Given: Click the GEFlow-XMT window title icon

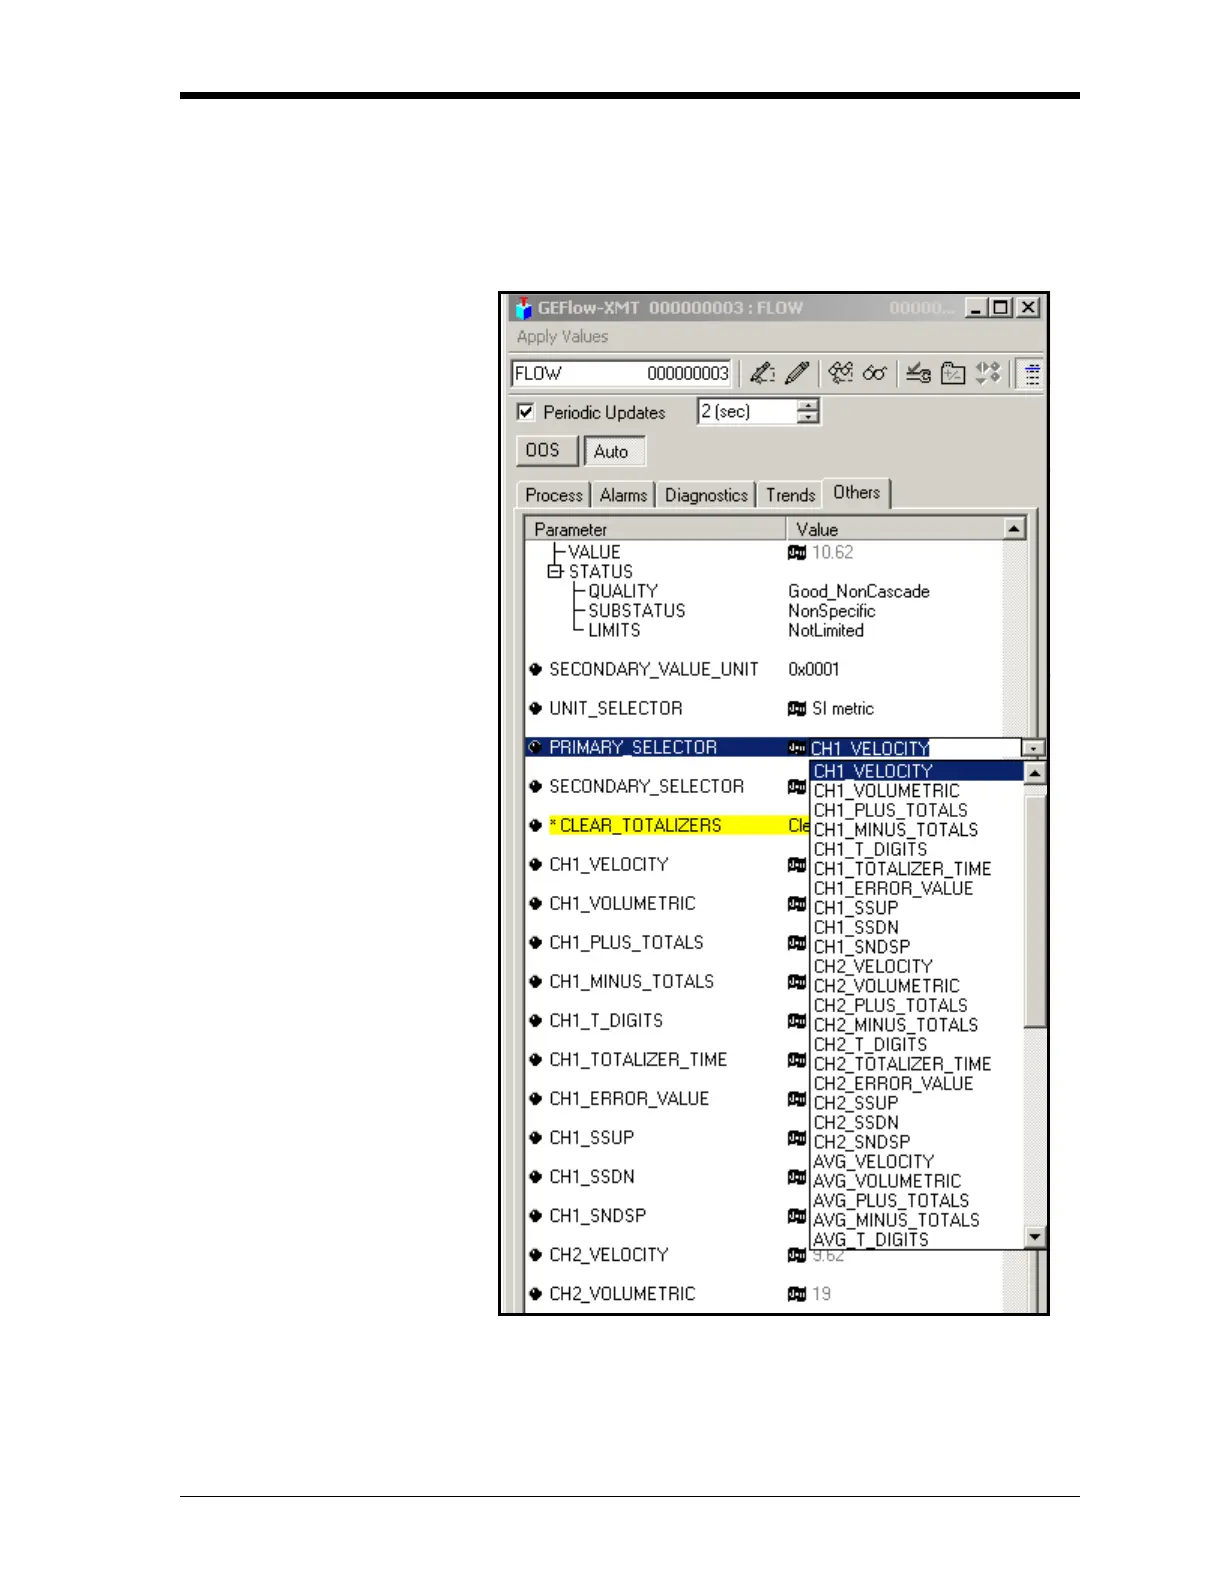Looking at the screenshot, I should pyautogui.click(x=524, y=308).
